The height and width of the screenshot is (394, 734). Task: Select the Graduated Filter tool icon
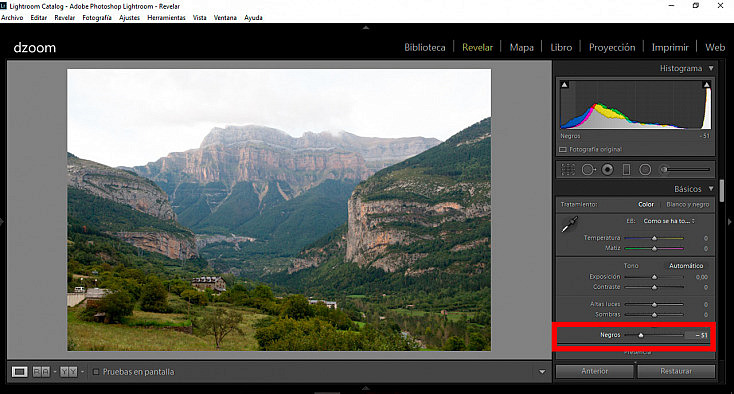click(626, 169)
